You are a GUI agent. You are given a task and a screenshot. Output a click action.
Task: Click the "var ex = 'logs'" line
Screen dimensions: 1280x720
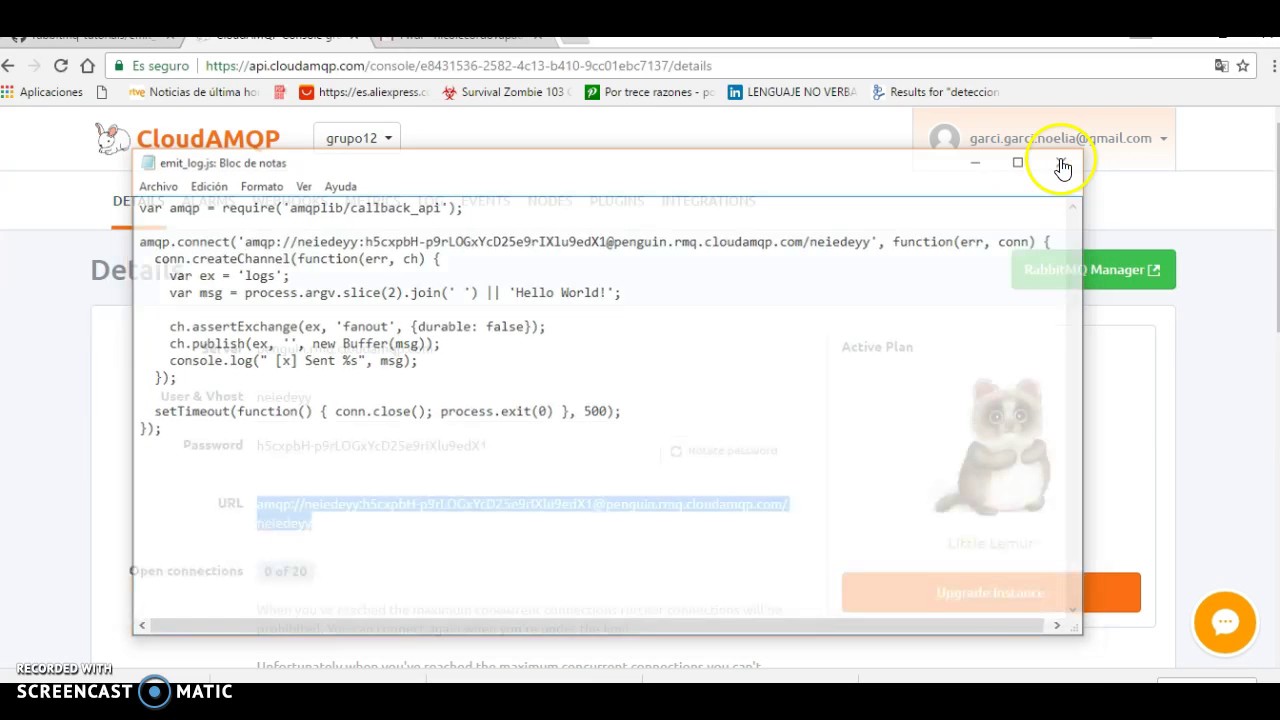[229, 276]
